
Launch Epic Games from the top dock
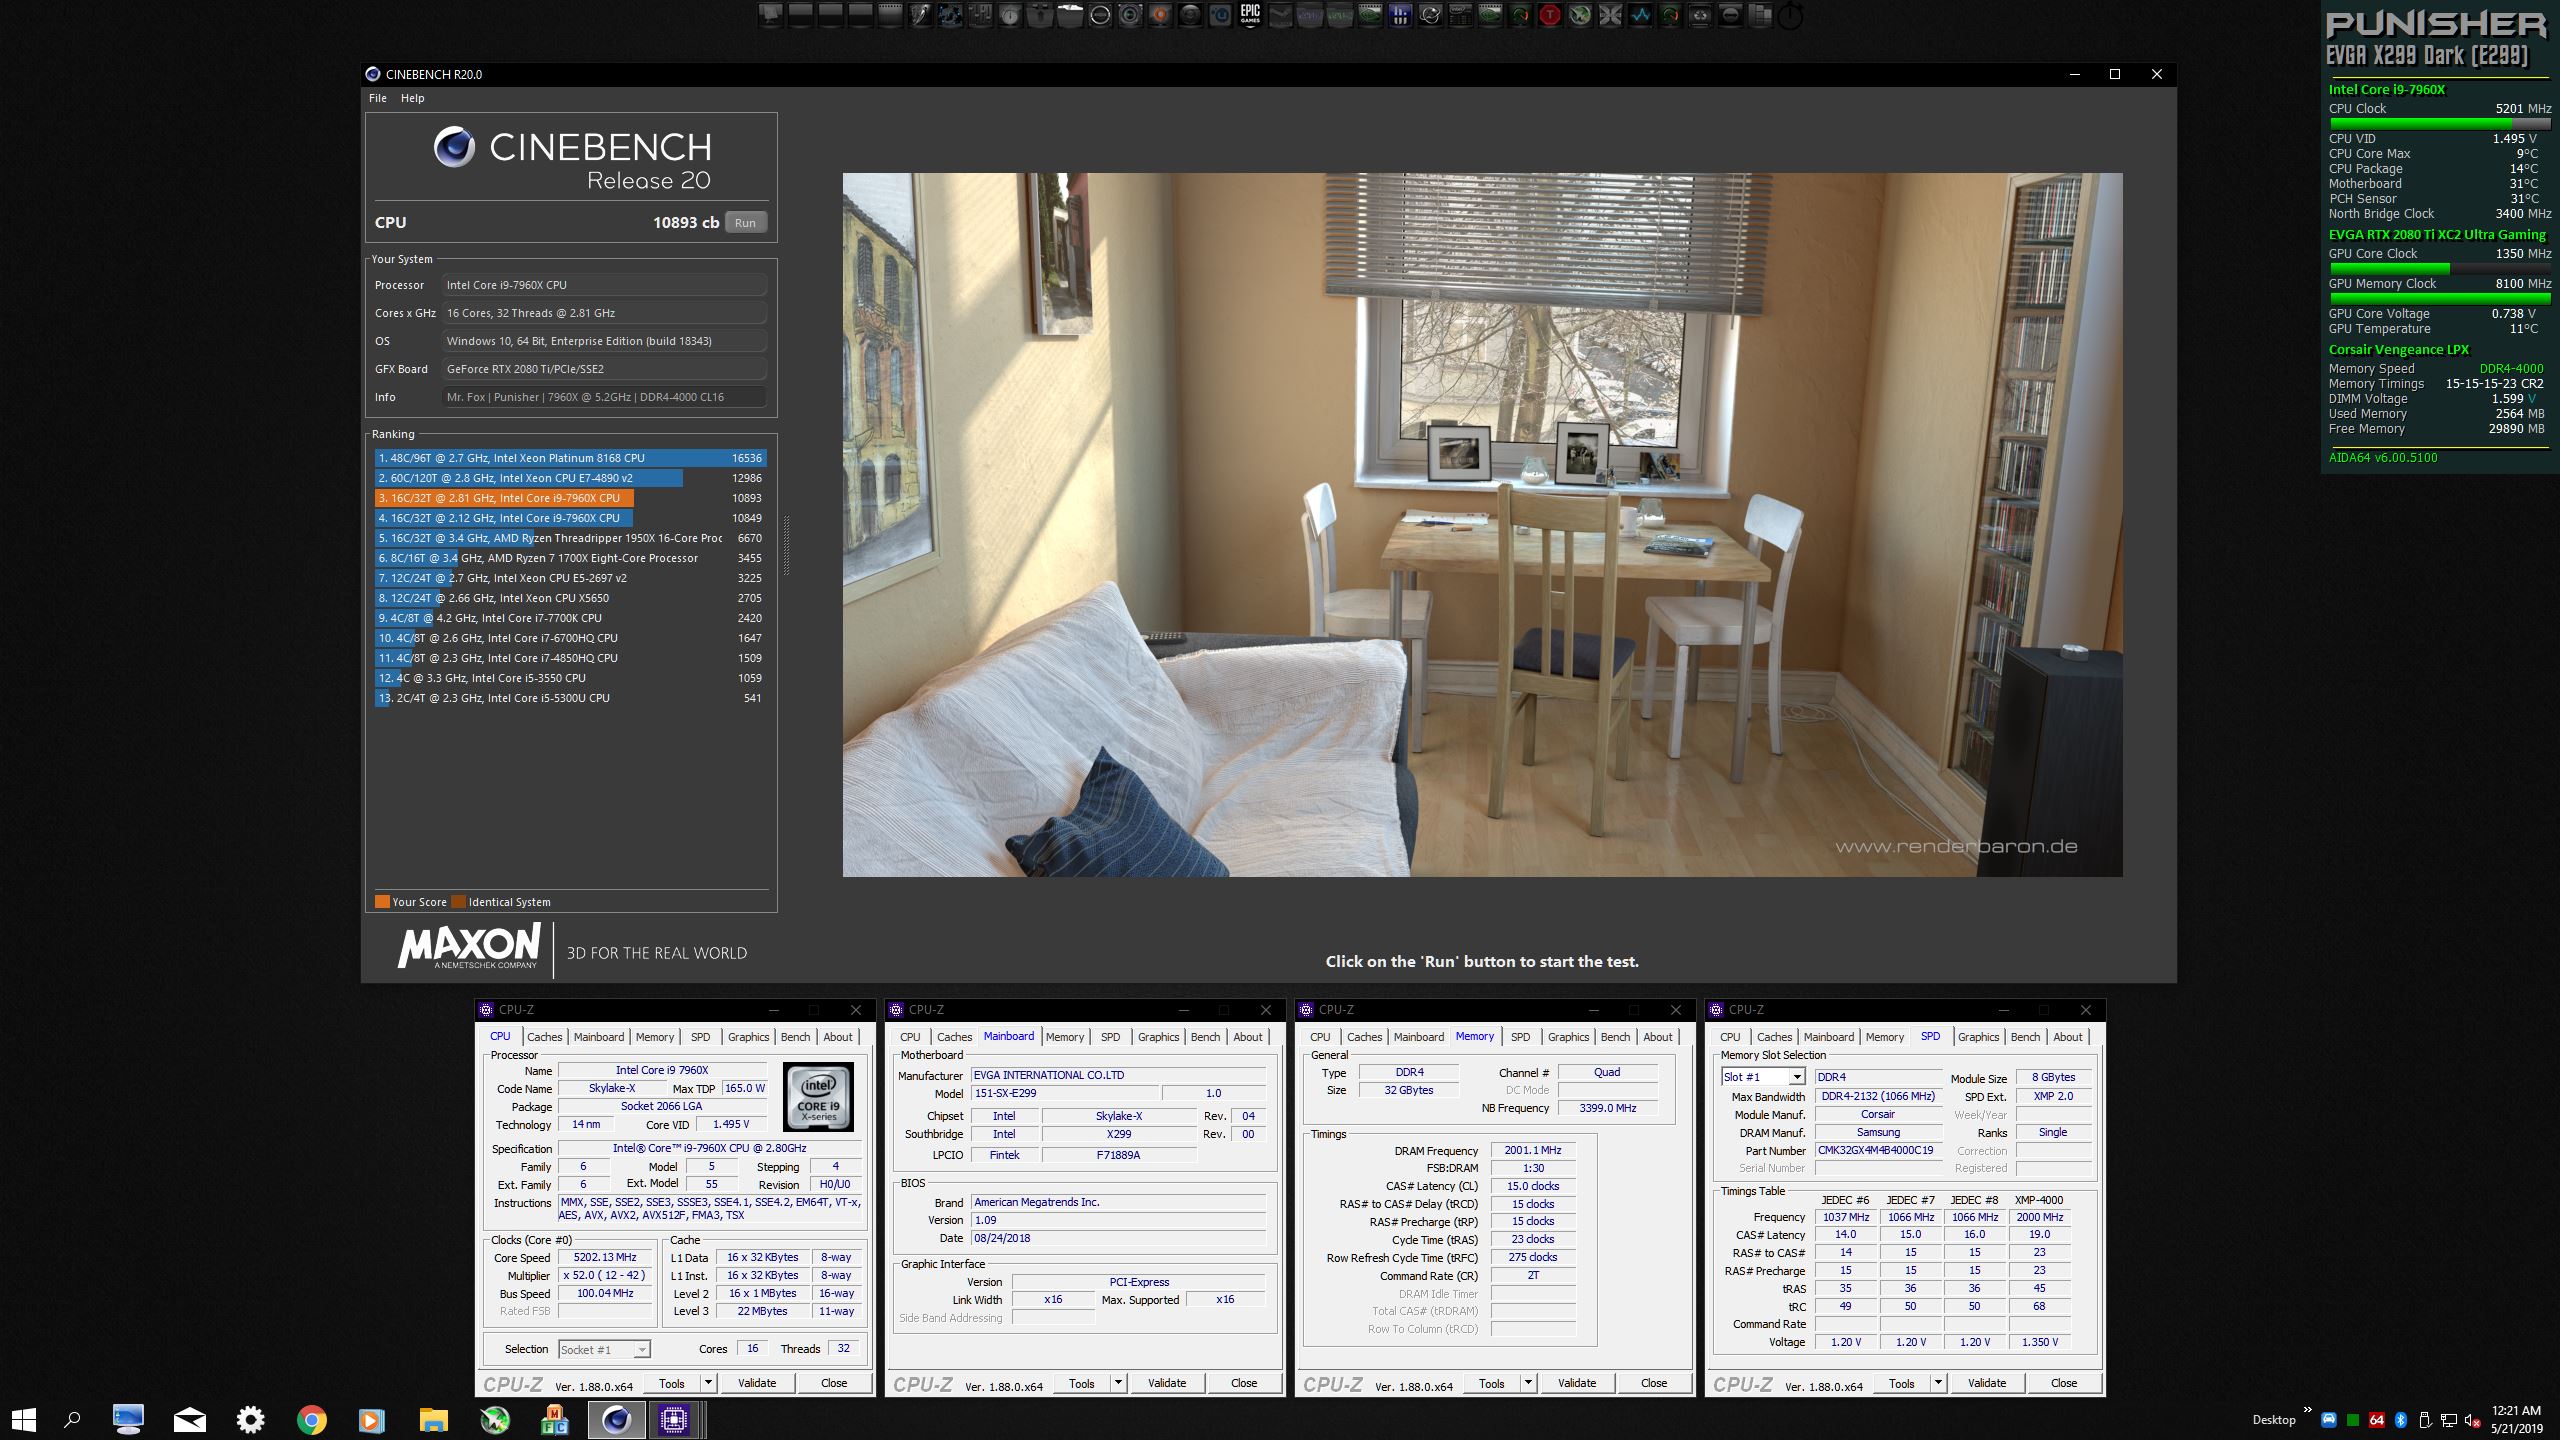point(1250,14)
